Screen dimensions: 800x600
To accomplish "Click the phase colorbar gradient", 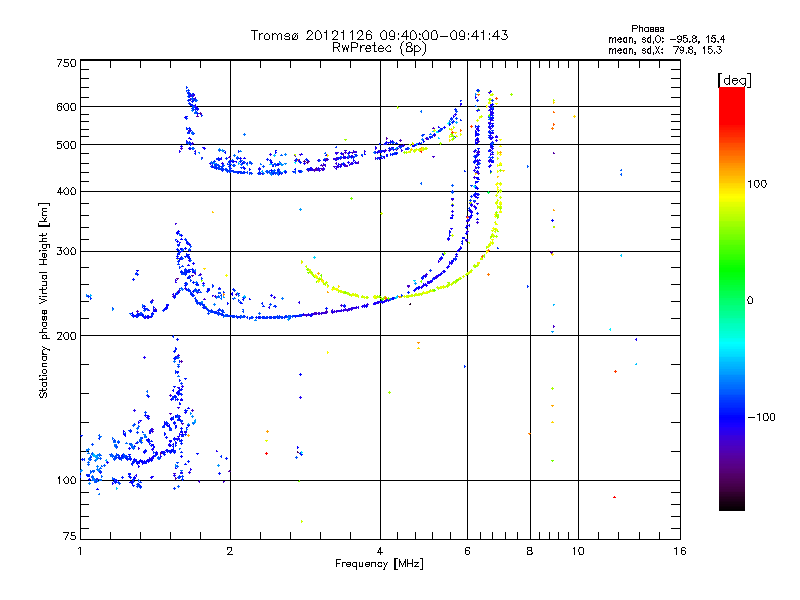I will (732, 298).
